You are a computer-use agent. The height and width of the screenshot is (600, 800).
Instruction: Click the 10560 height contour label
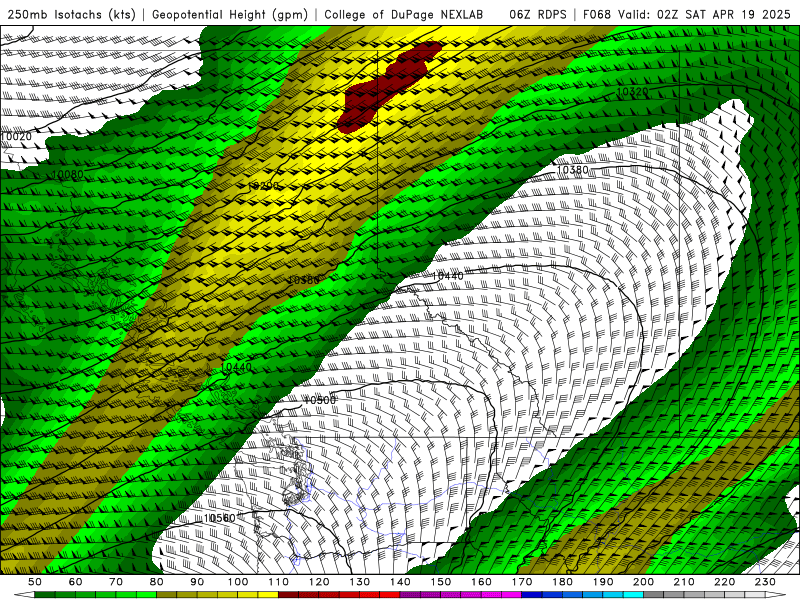(220, 518)
